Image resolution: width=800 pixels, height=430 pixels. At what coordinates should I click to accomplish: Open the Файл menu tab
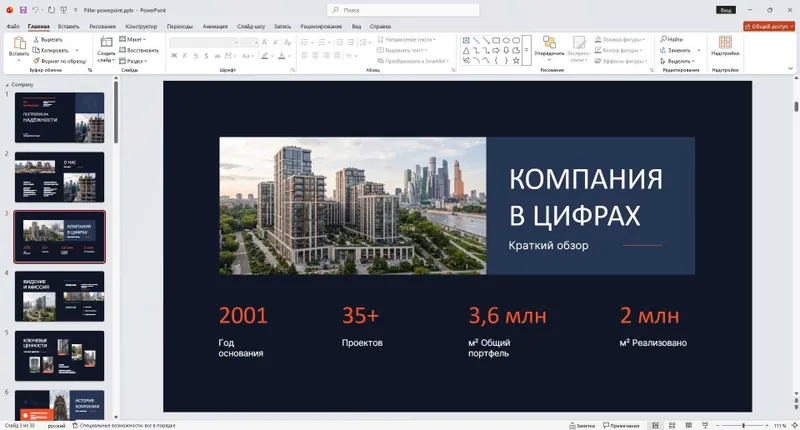[x=13, y=26]
